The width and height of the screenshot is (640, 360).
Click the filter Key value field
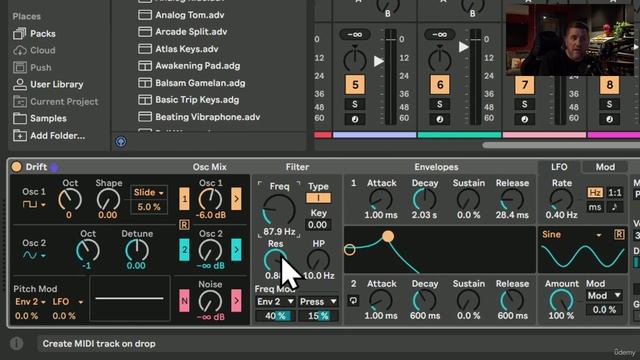(x=318, y=225)
